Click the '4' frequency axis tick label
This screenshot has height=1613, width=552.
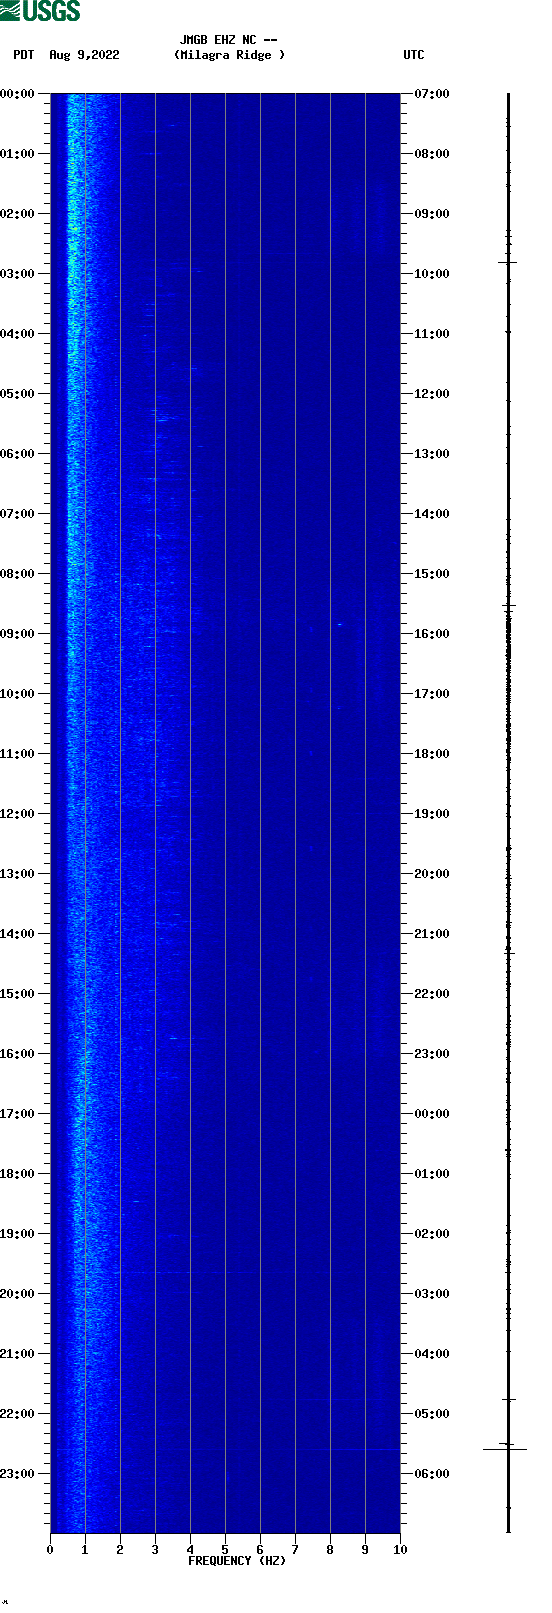click(x=190, y=1550)
